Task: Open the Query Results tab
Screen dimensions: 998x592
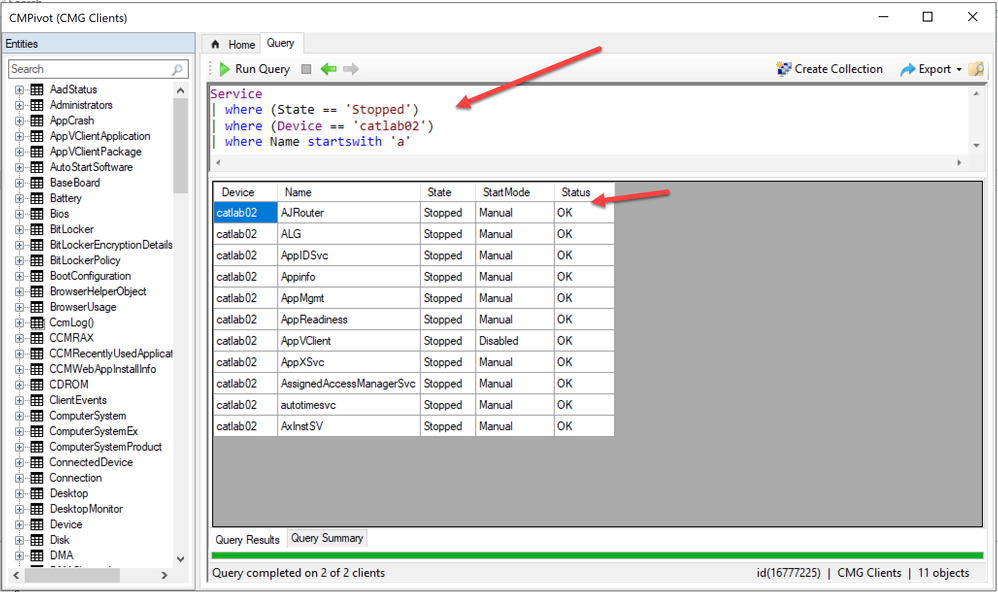Action: (x=248, y=540)
